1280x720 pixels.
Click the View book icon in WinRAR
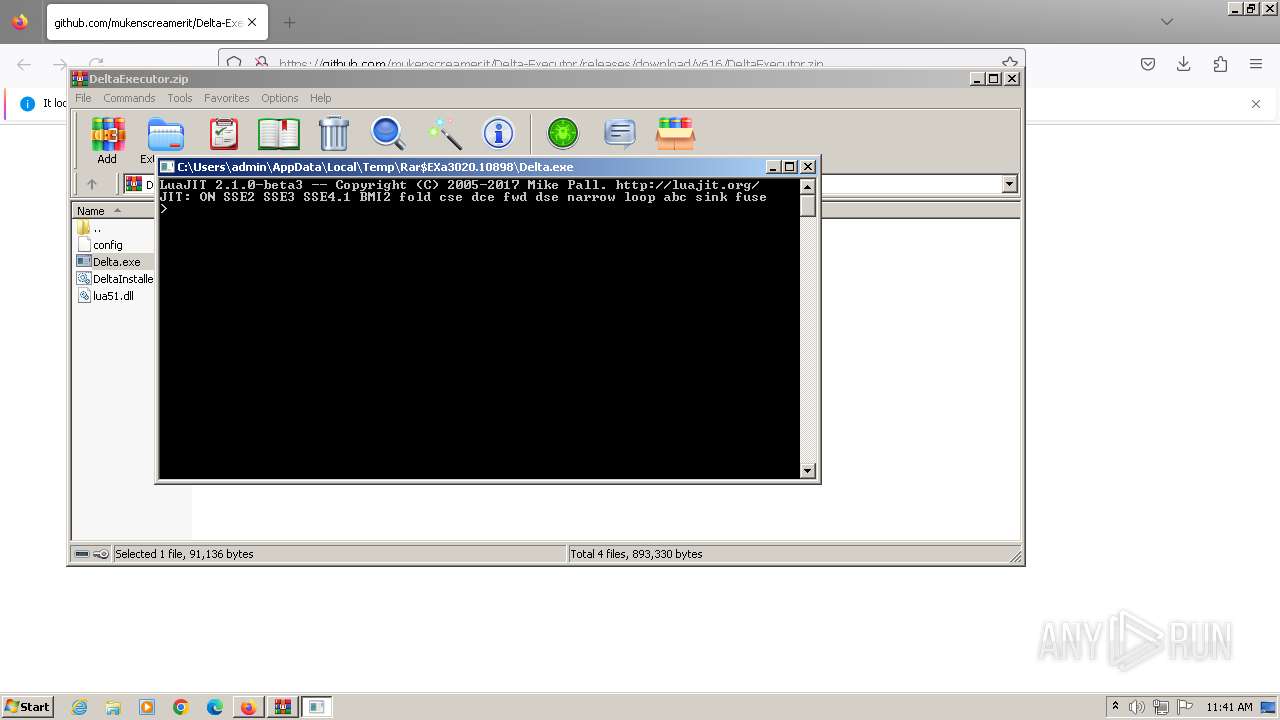coord(279,134)
